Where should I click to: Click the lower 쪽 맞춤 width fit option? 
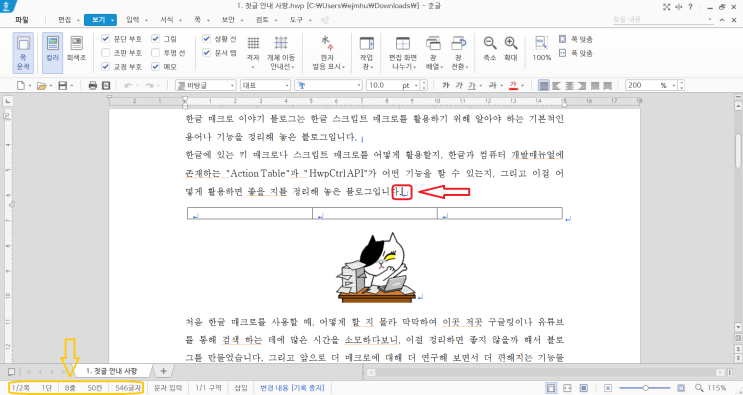[x=576, y=53]
